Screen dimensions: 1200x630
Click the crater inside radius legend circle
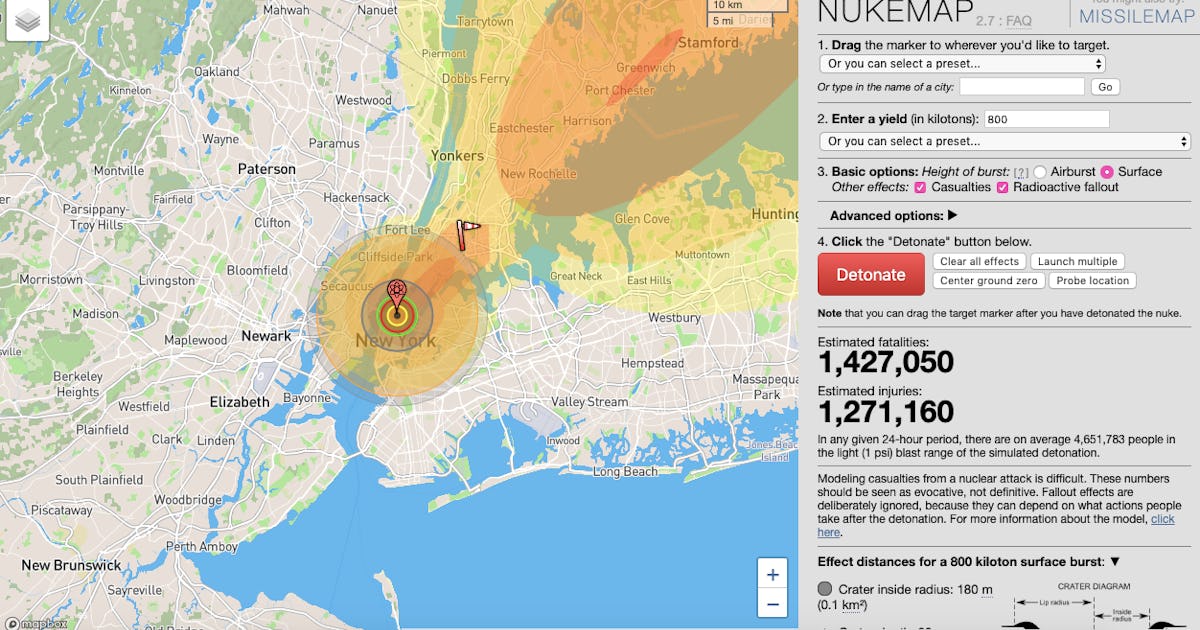coord(823,588)
